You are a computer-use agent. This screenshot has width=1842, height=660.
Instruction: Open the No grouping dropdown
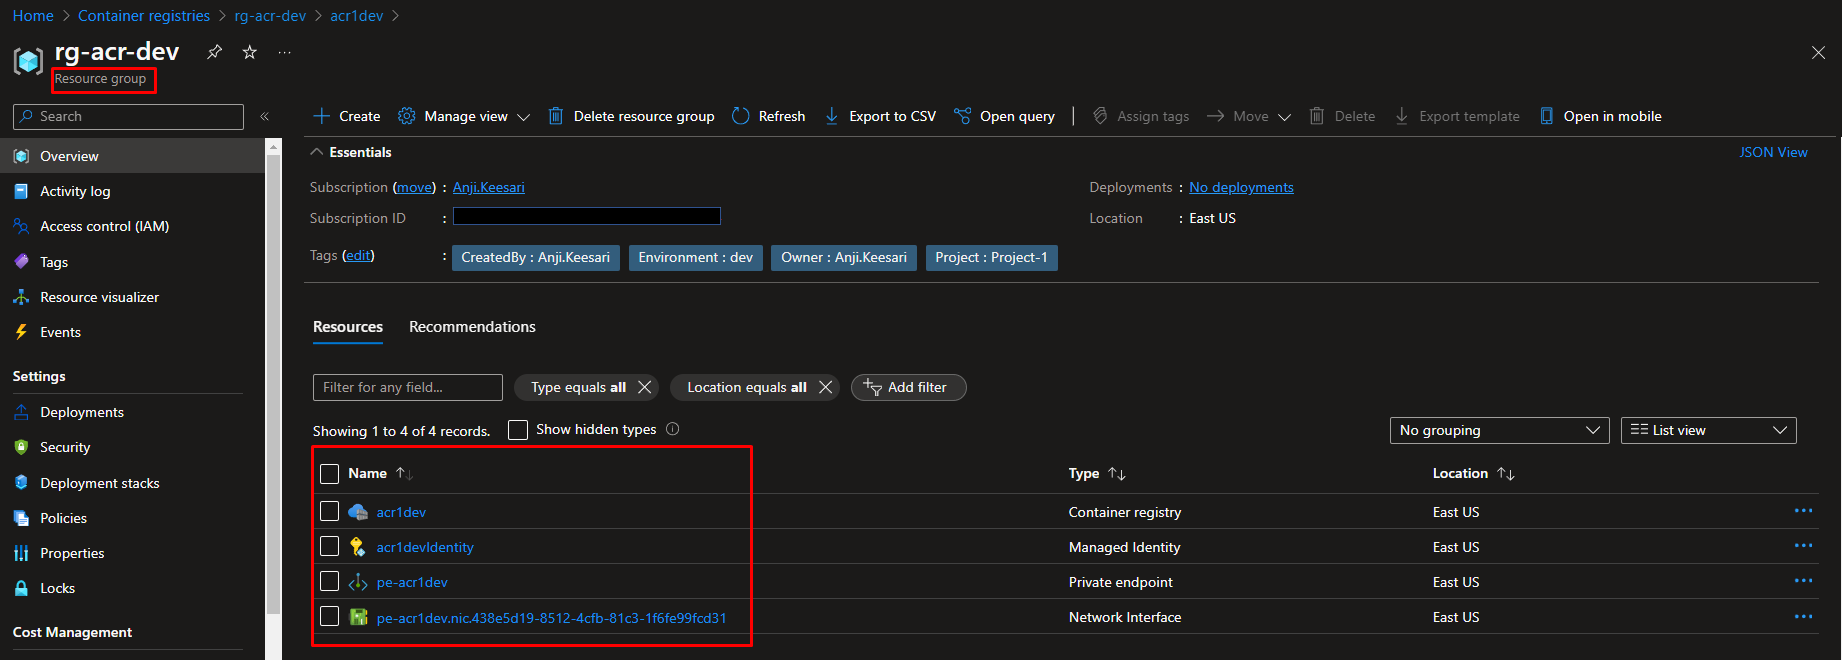[1500, 430]
